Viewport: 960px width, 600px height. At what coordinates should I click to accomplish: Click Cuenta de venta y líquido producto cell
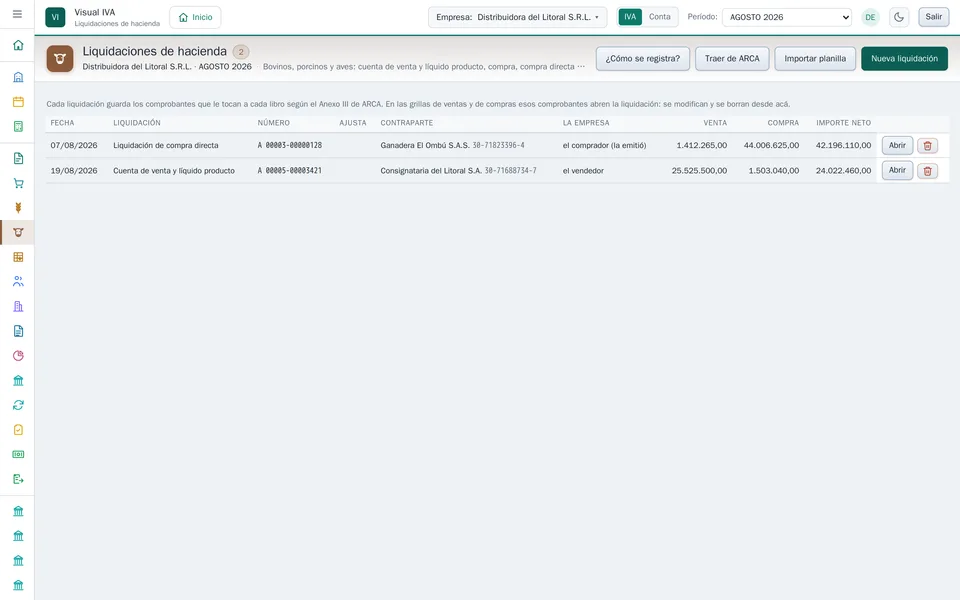coord(174,171)
